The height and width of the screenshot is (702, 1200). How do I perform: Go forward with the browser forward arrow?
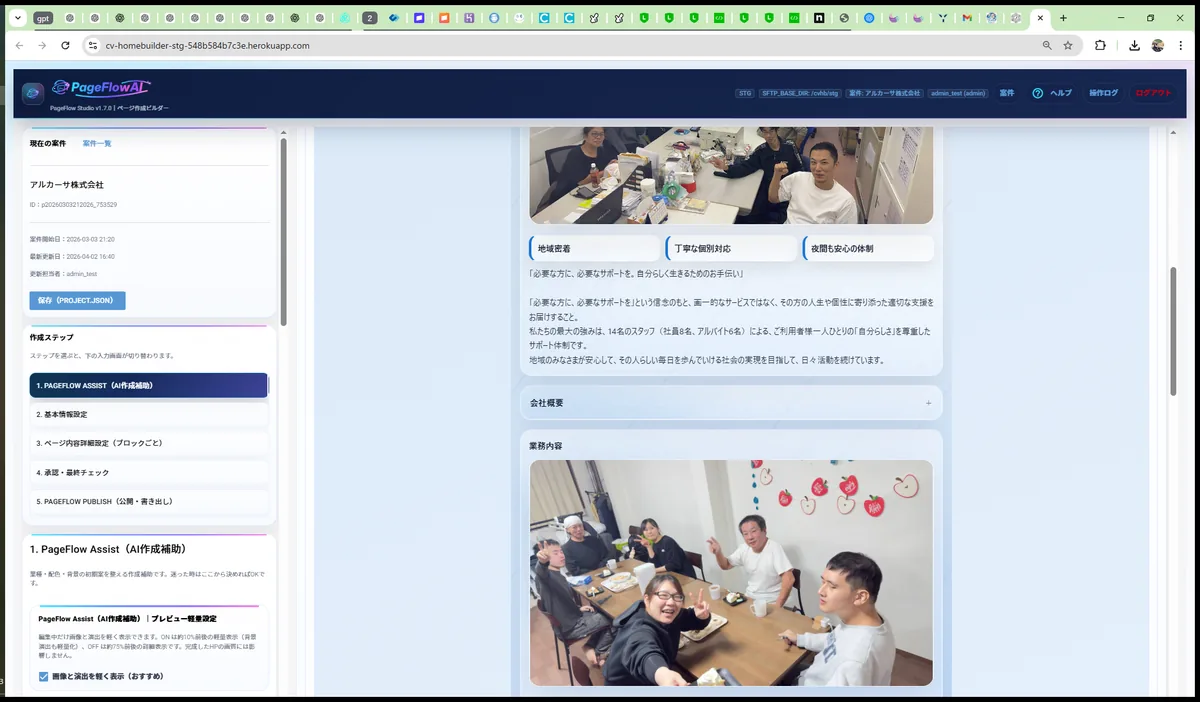pyautogui.click(x=42, y=45)
